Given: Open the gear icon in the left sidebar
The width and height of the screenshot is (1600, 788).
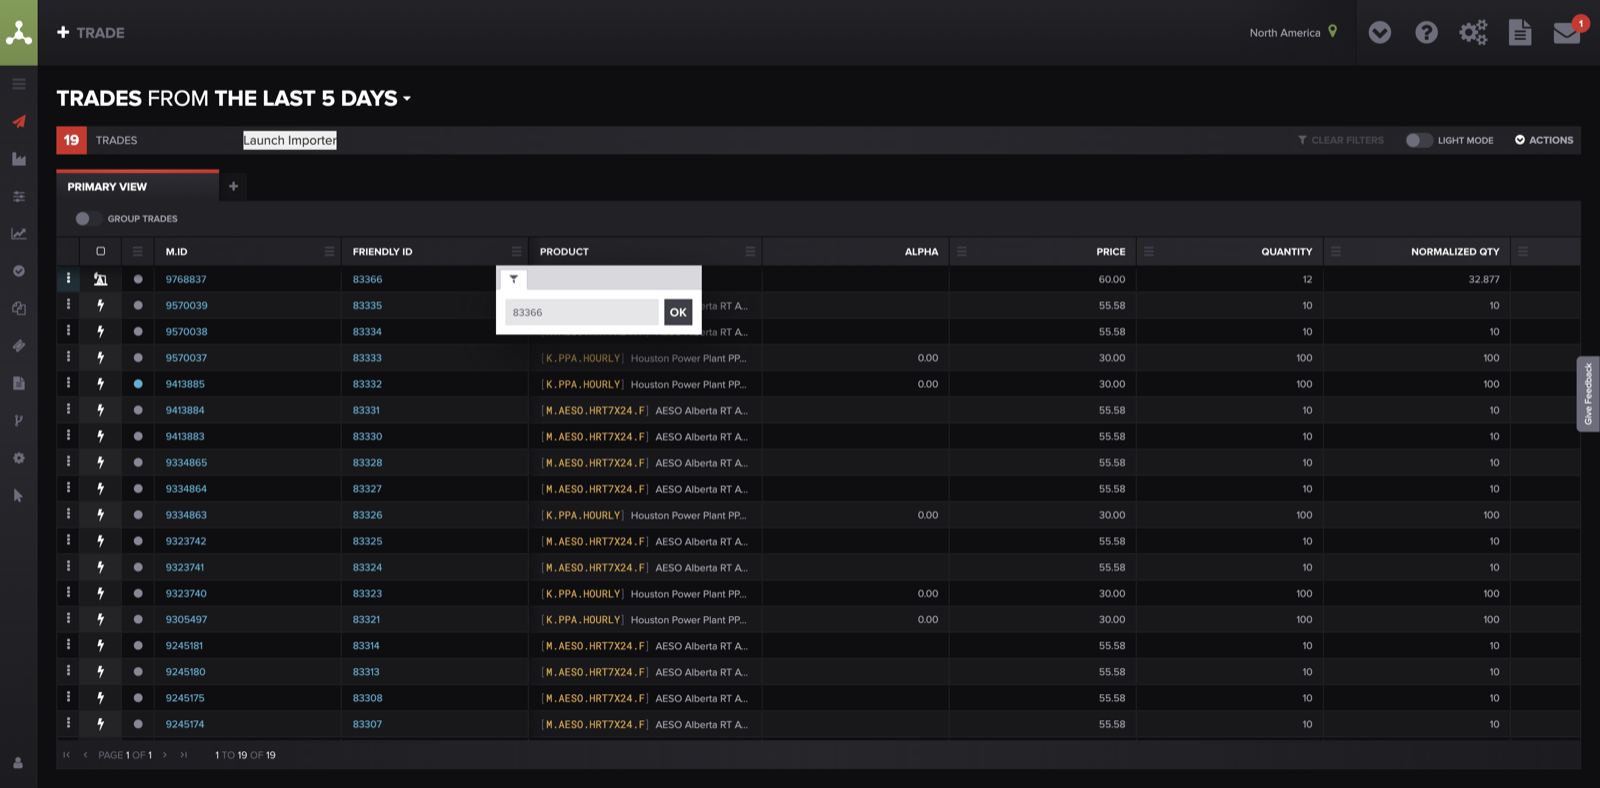Looking at the screenshot, I should [x=19, y=458].
